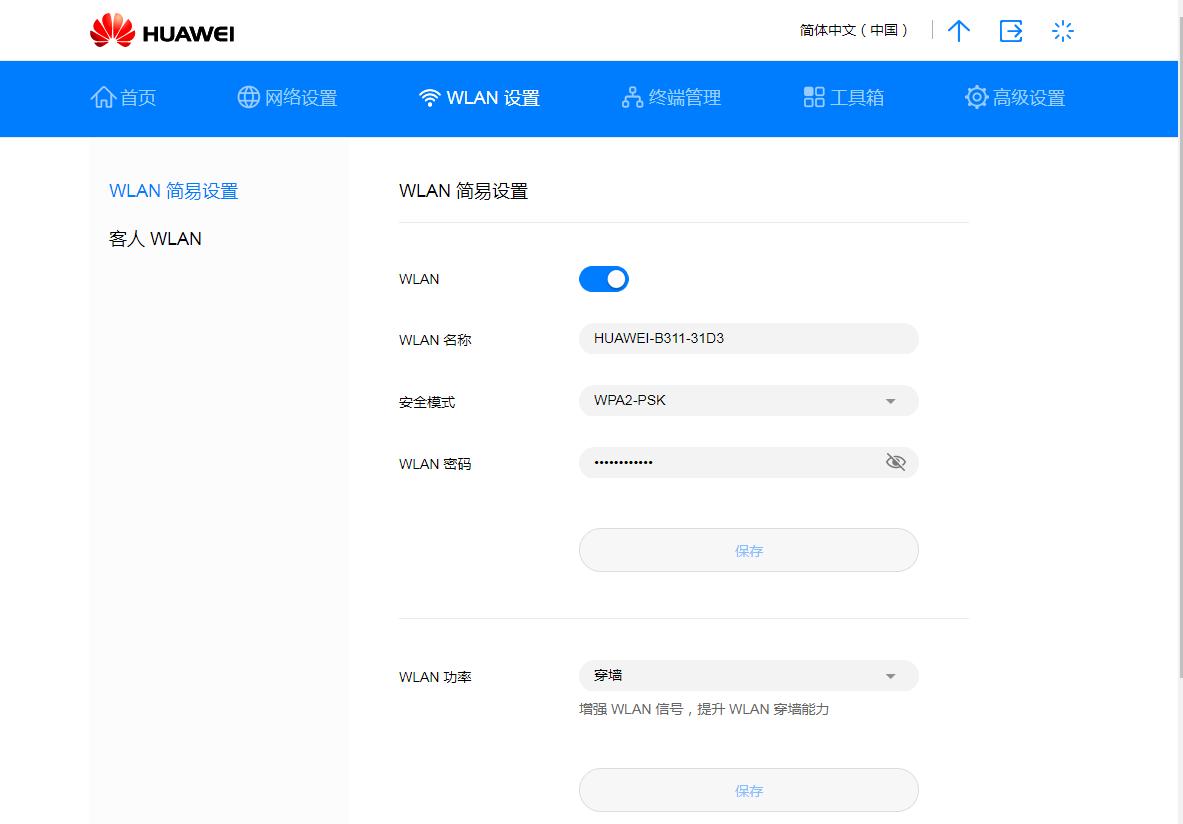Click 保存 button below WLAN 功率
The image size is (1183, 824).
point(748,790)
